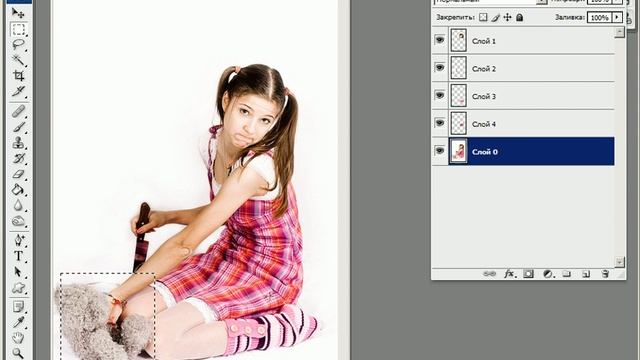Screen dimensions: 640x360
Task: Select the Slice tool
Action: click(x=18, y=91)
